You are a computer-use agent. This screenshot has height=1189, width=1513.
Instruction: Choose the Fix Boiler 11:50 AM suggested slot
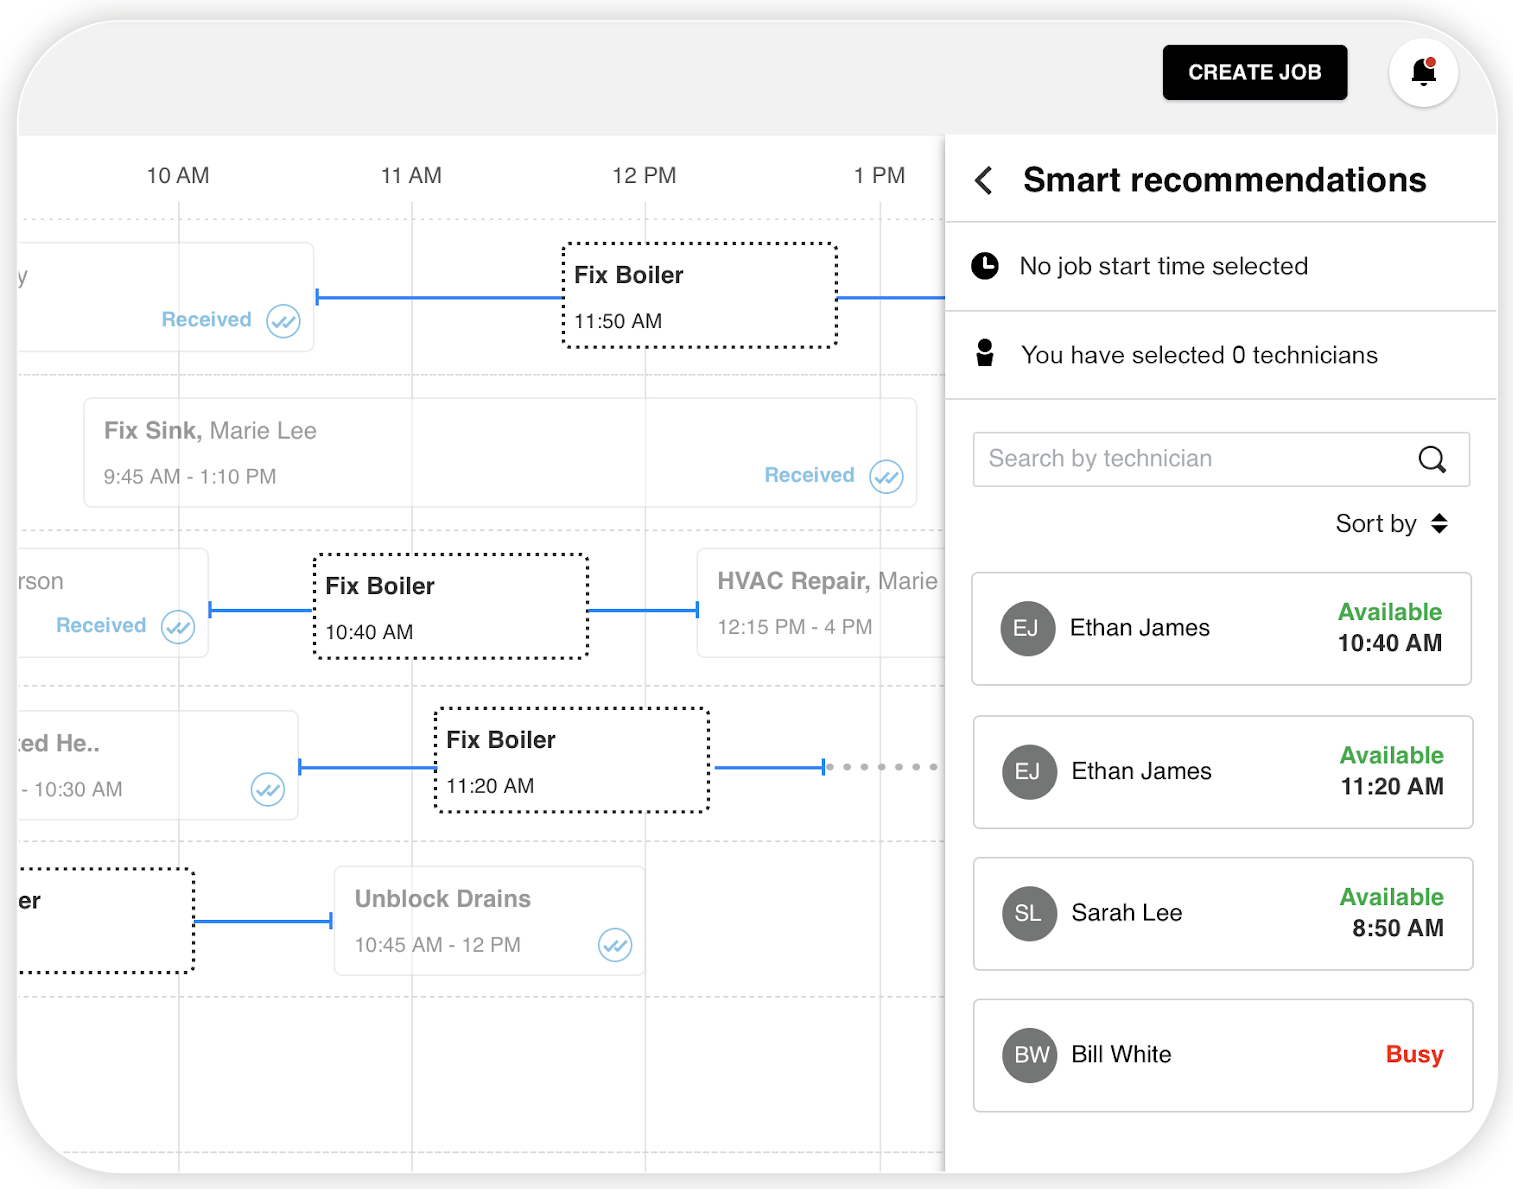[x=700, y=295]
